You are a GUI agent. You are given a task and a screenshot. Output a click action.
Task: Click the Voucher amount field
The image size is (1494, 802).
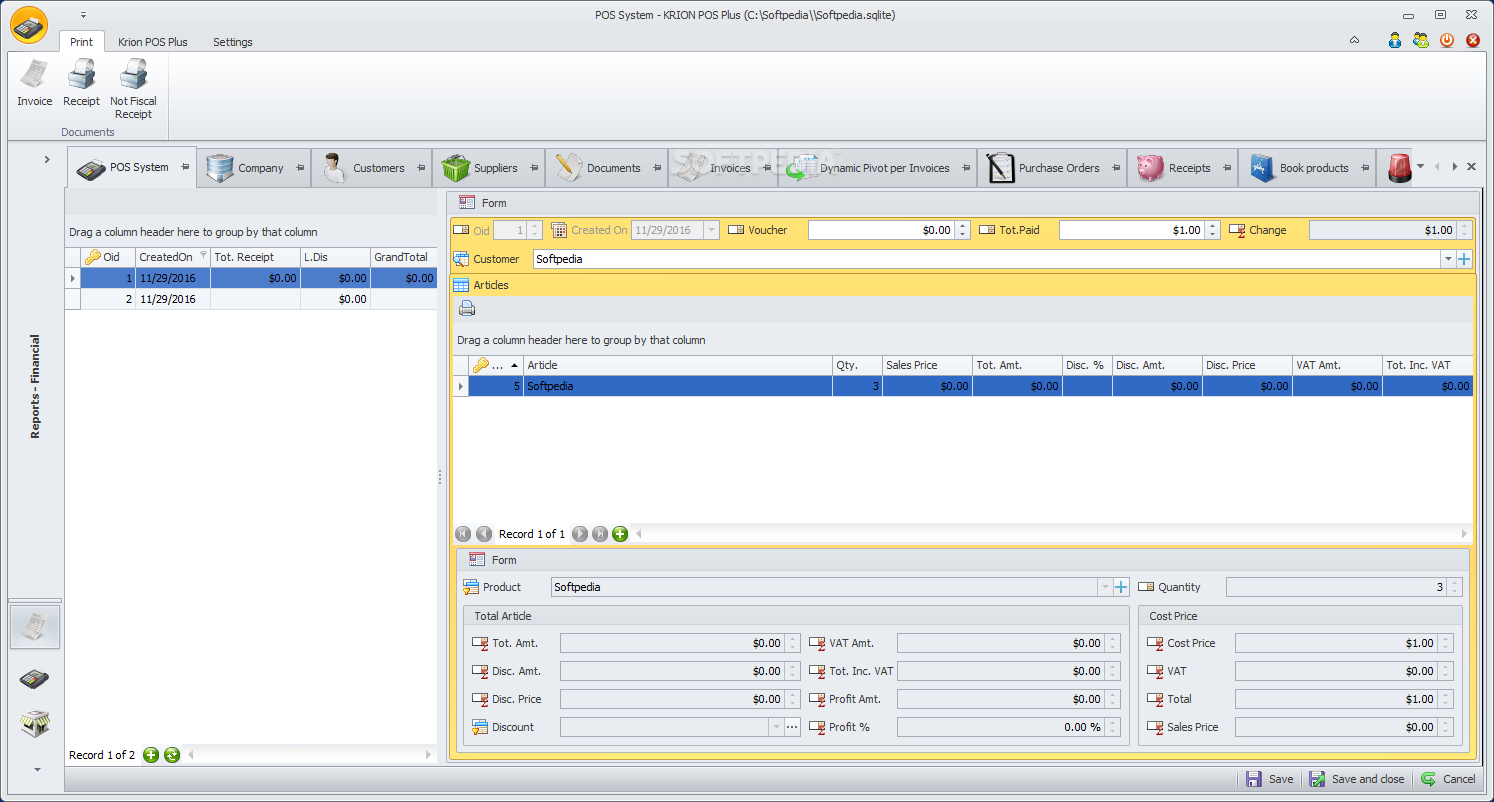[x=881, y=230]
